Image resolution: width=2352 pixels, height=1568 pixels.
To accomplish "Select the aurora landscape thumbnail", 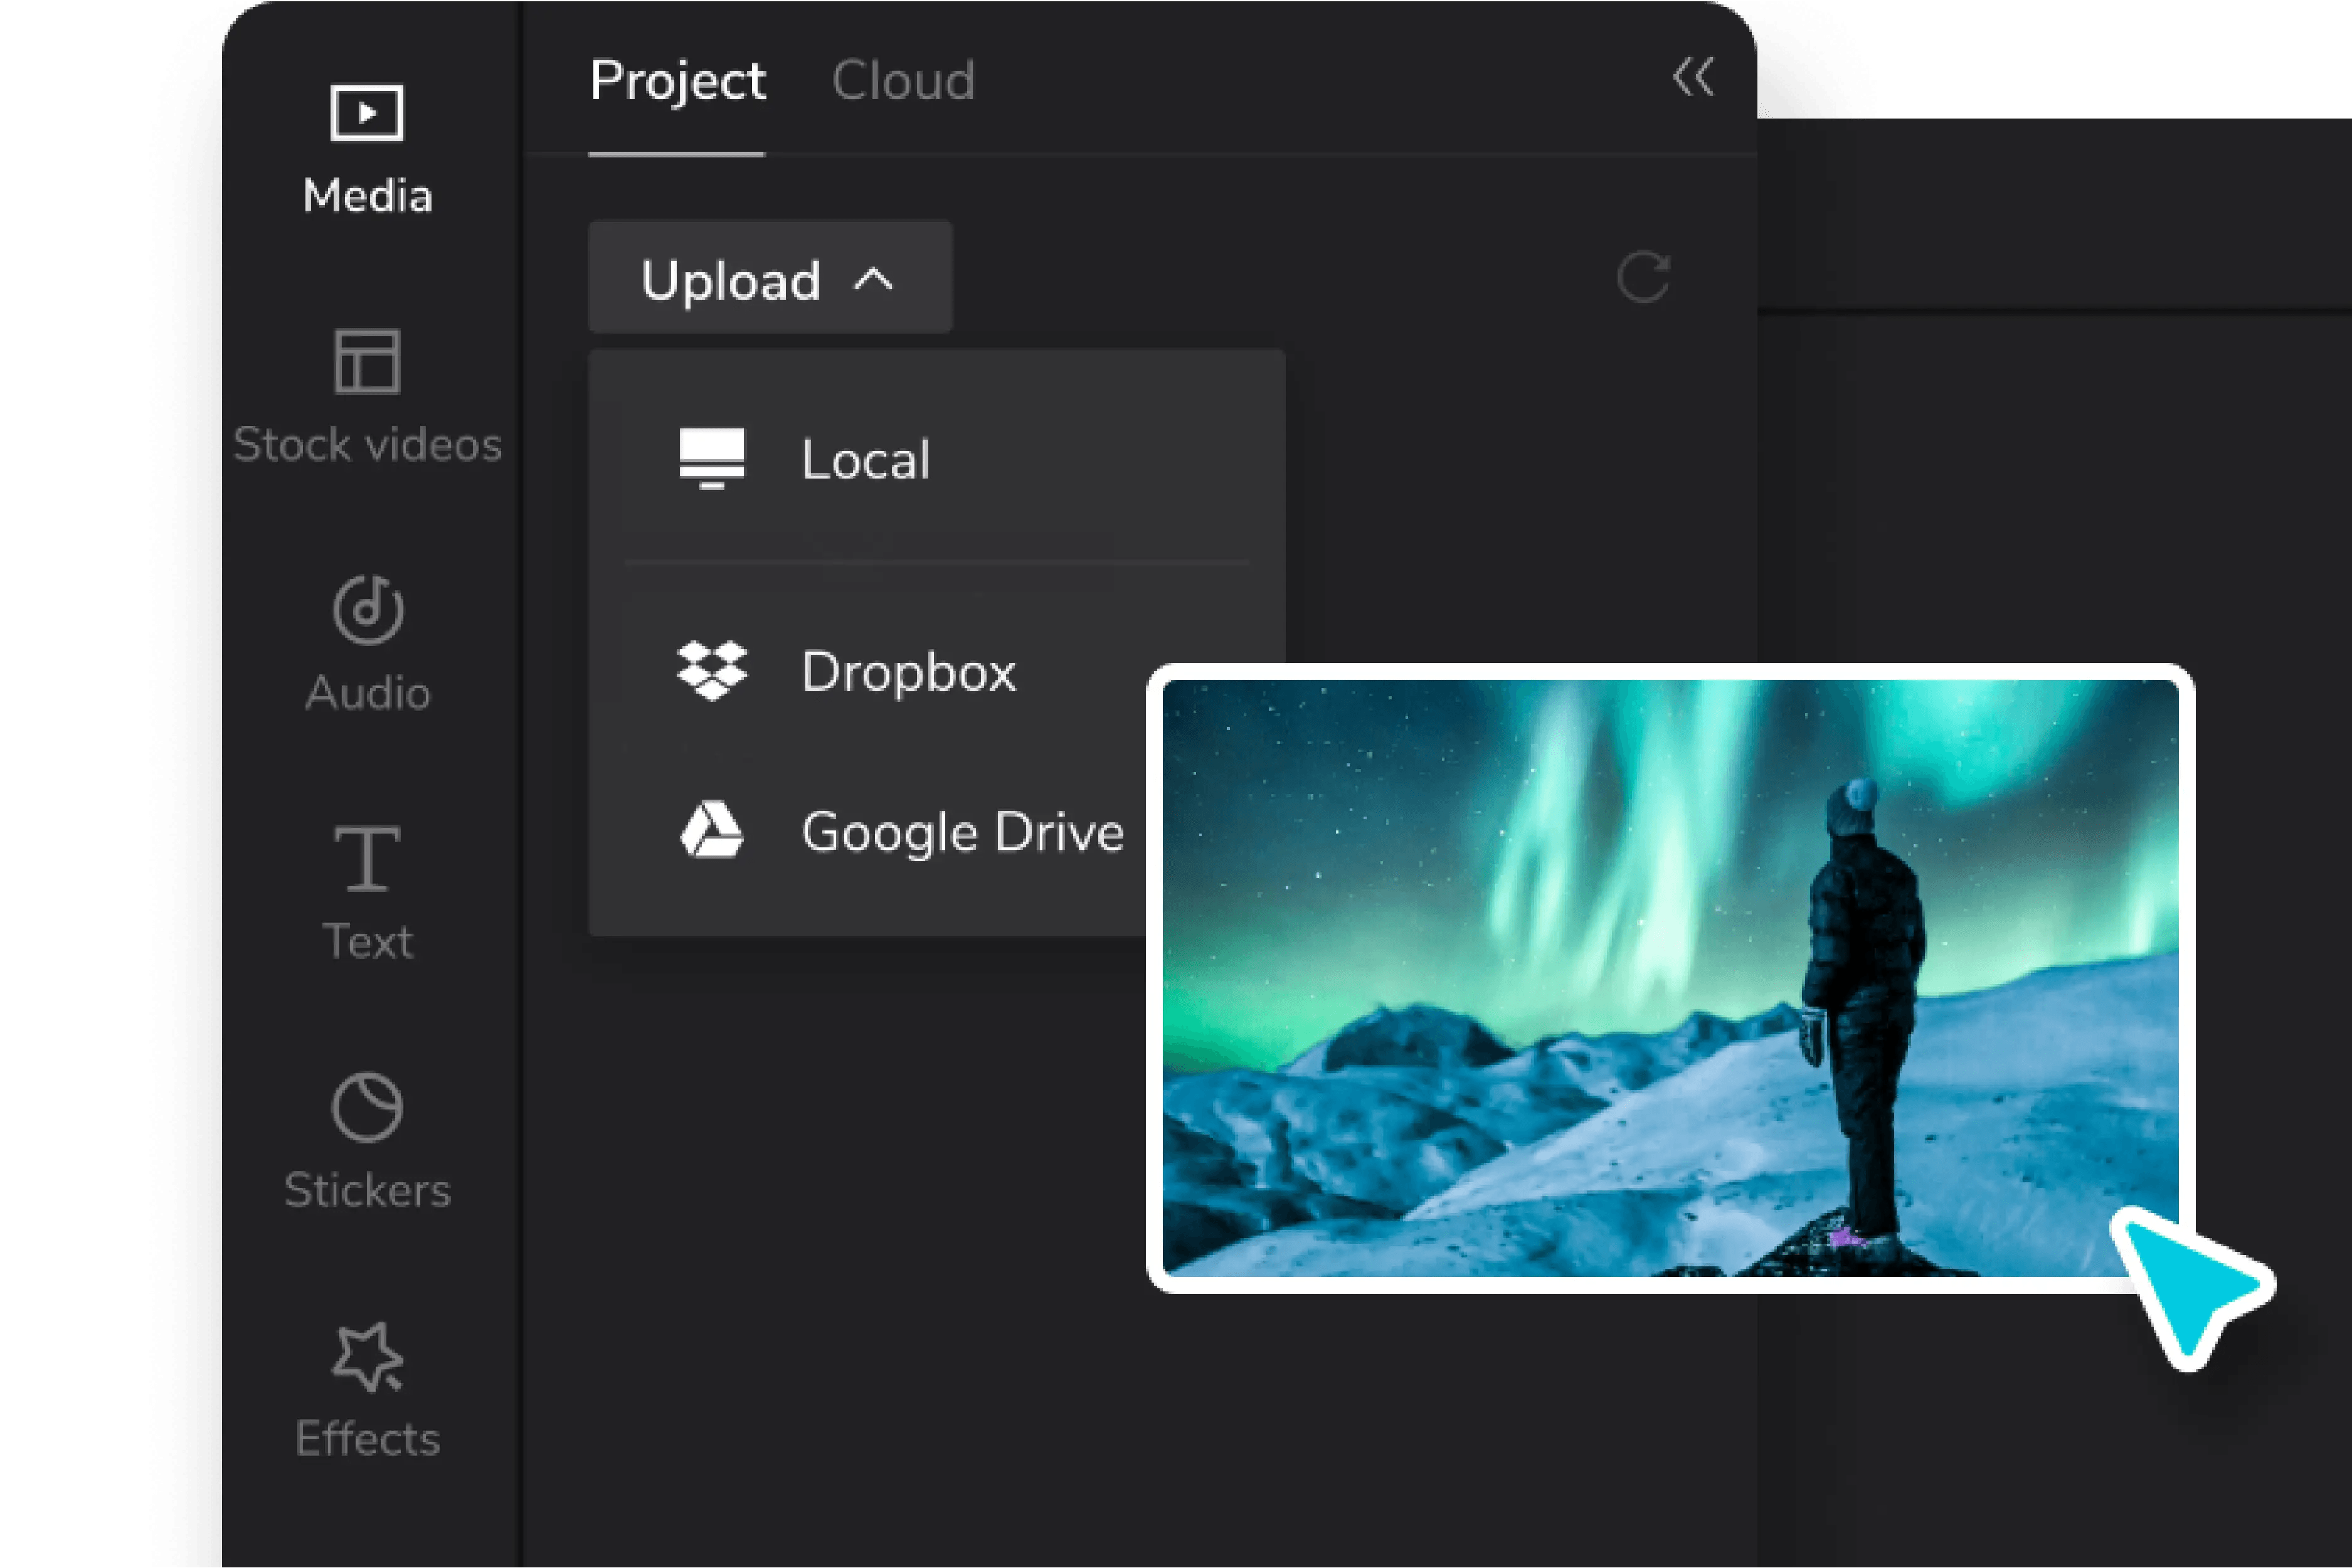I will tap(1670, 978).
